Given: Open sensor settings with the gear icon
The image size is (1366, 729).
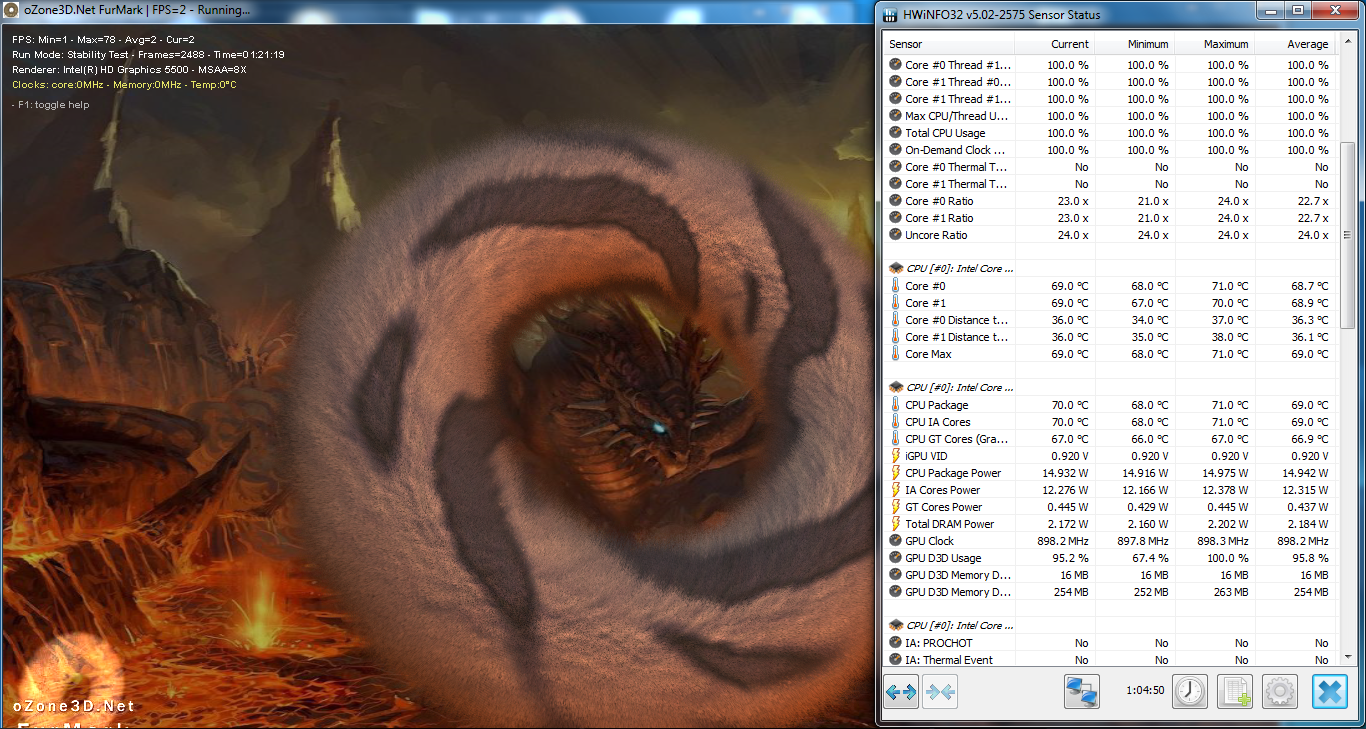Looking at the screenshot, I should click(1280, 691).
